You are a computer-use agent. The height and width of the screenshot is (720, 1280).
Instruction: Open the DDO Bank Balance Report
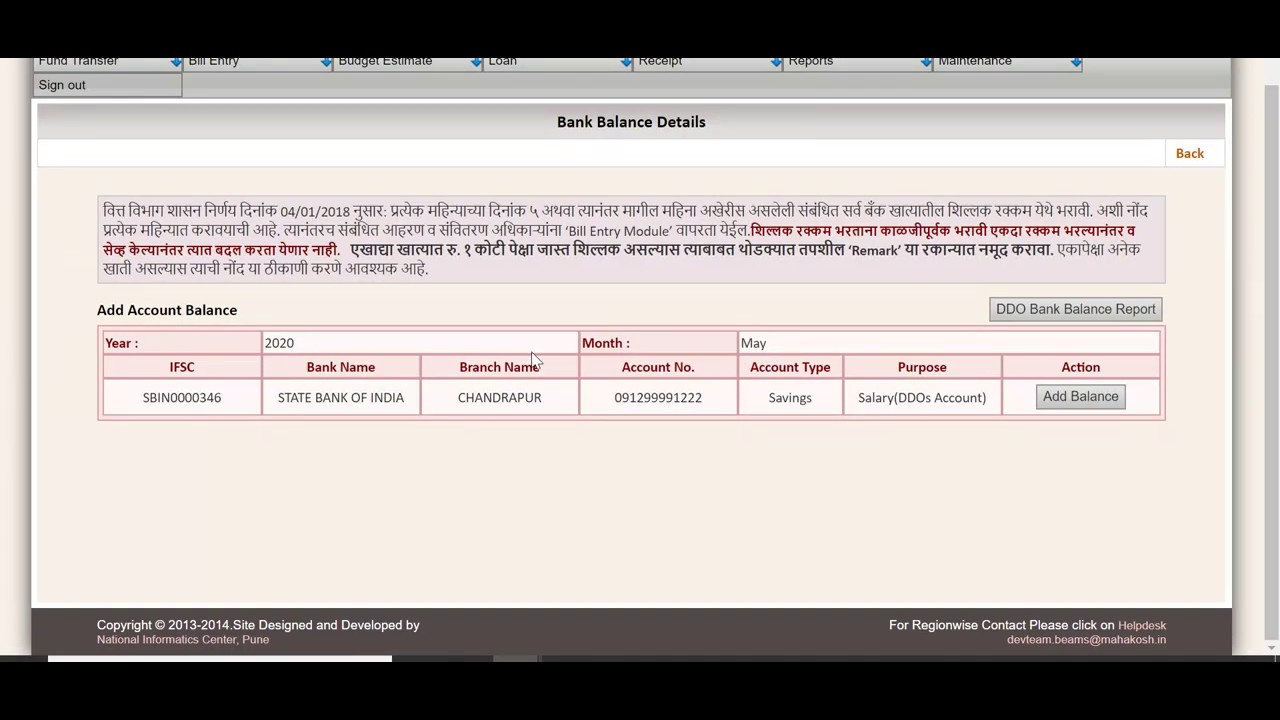(1075, 309)
